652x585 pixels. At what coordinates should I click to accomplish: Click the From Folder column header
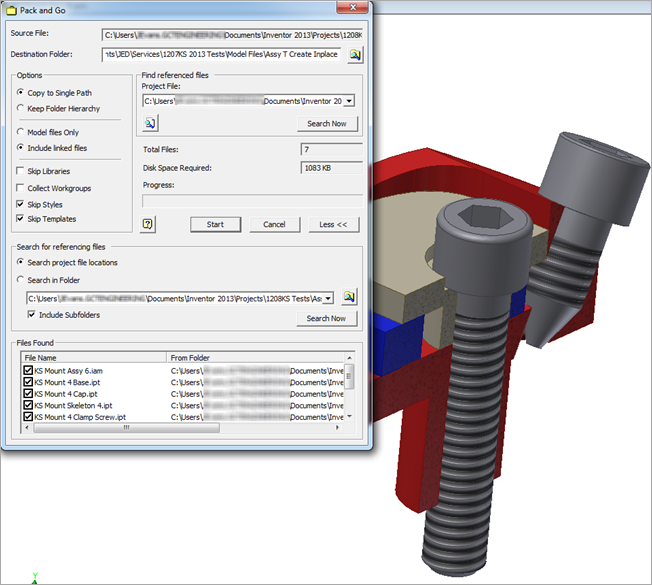tap(255, 358)
